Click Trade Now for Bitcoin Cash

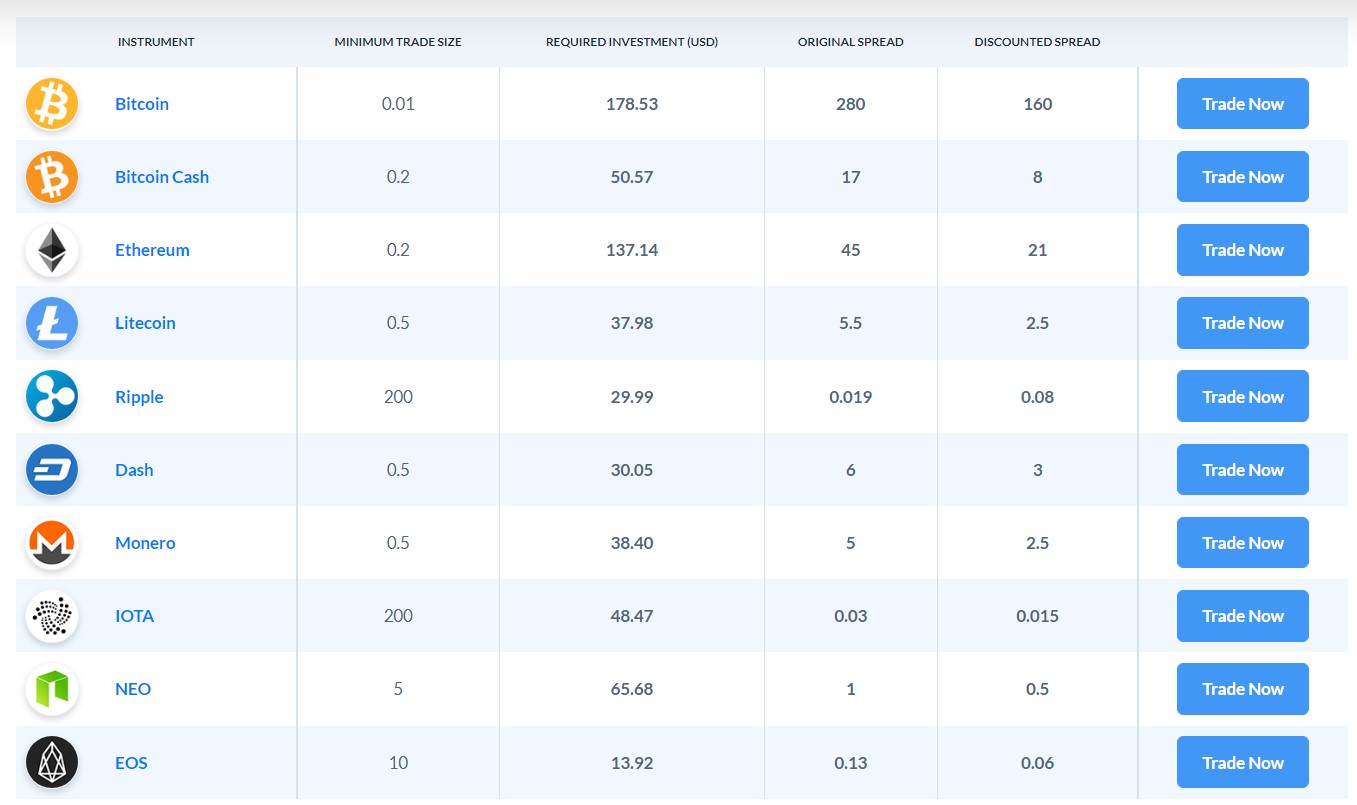[x=1243, y=177]
